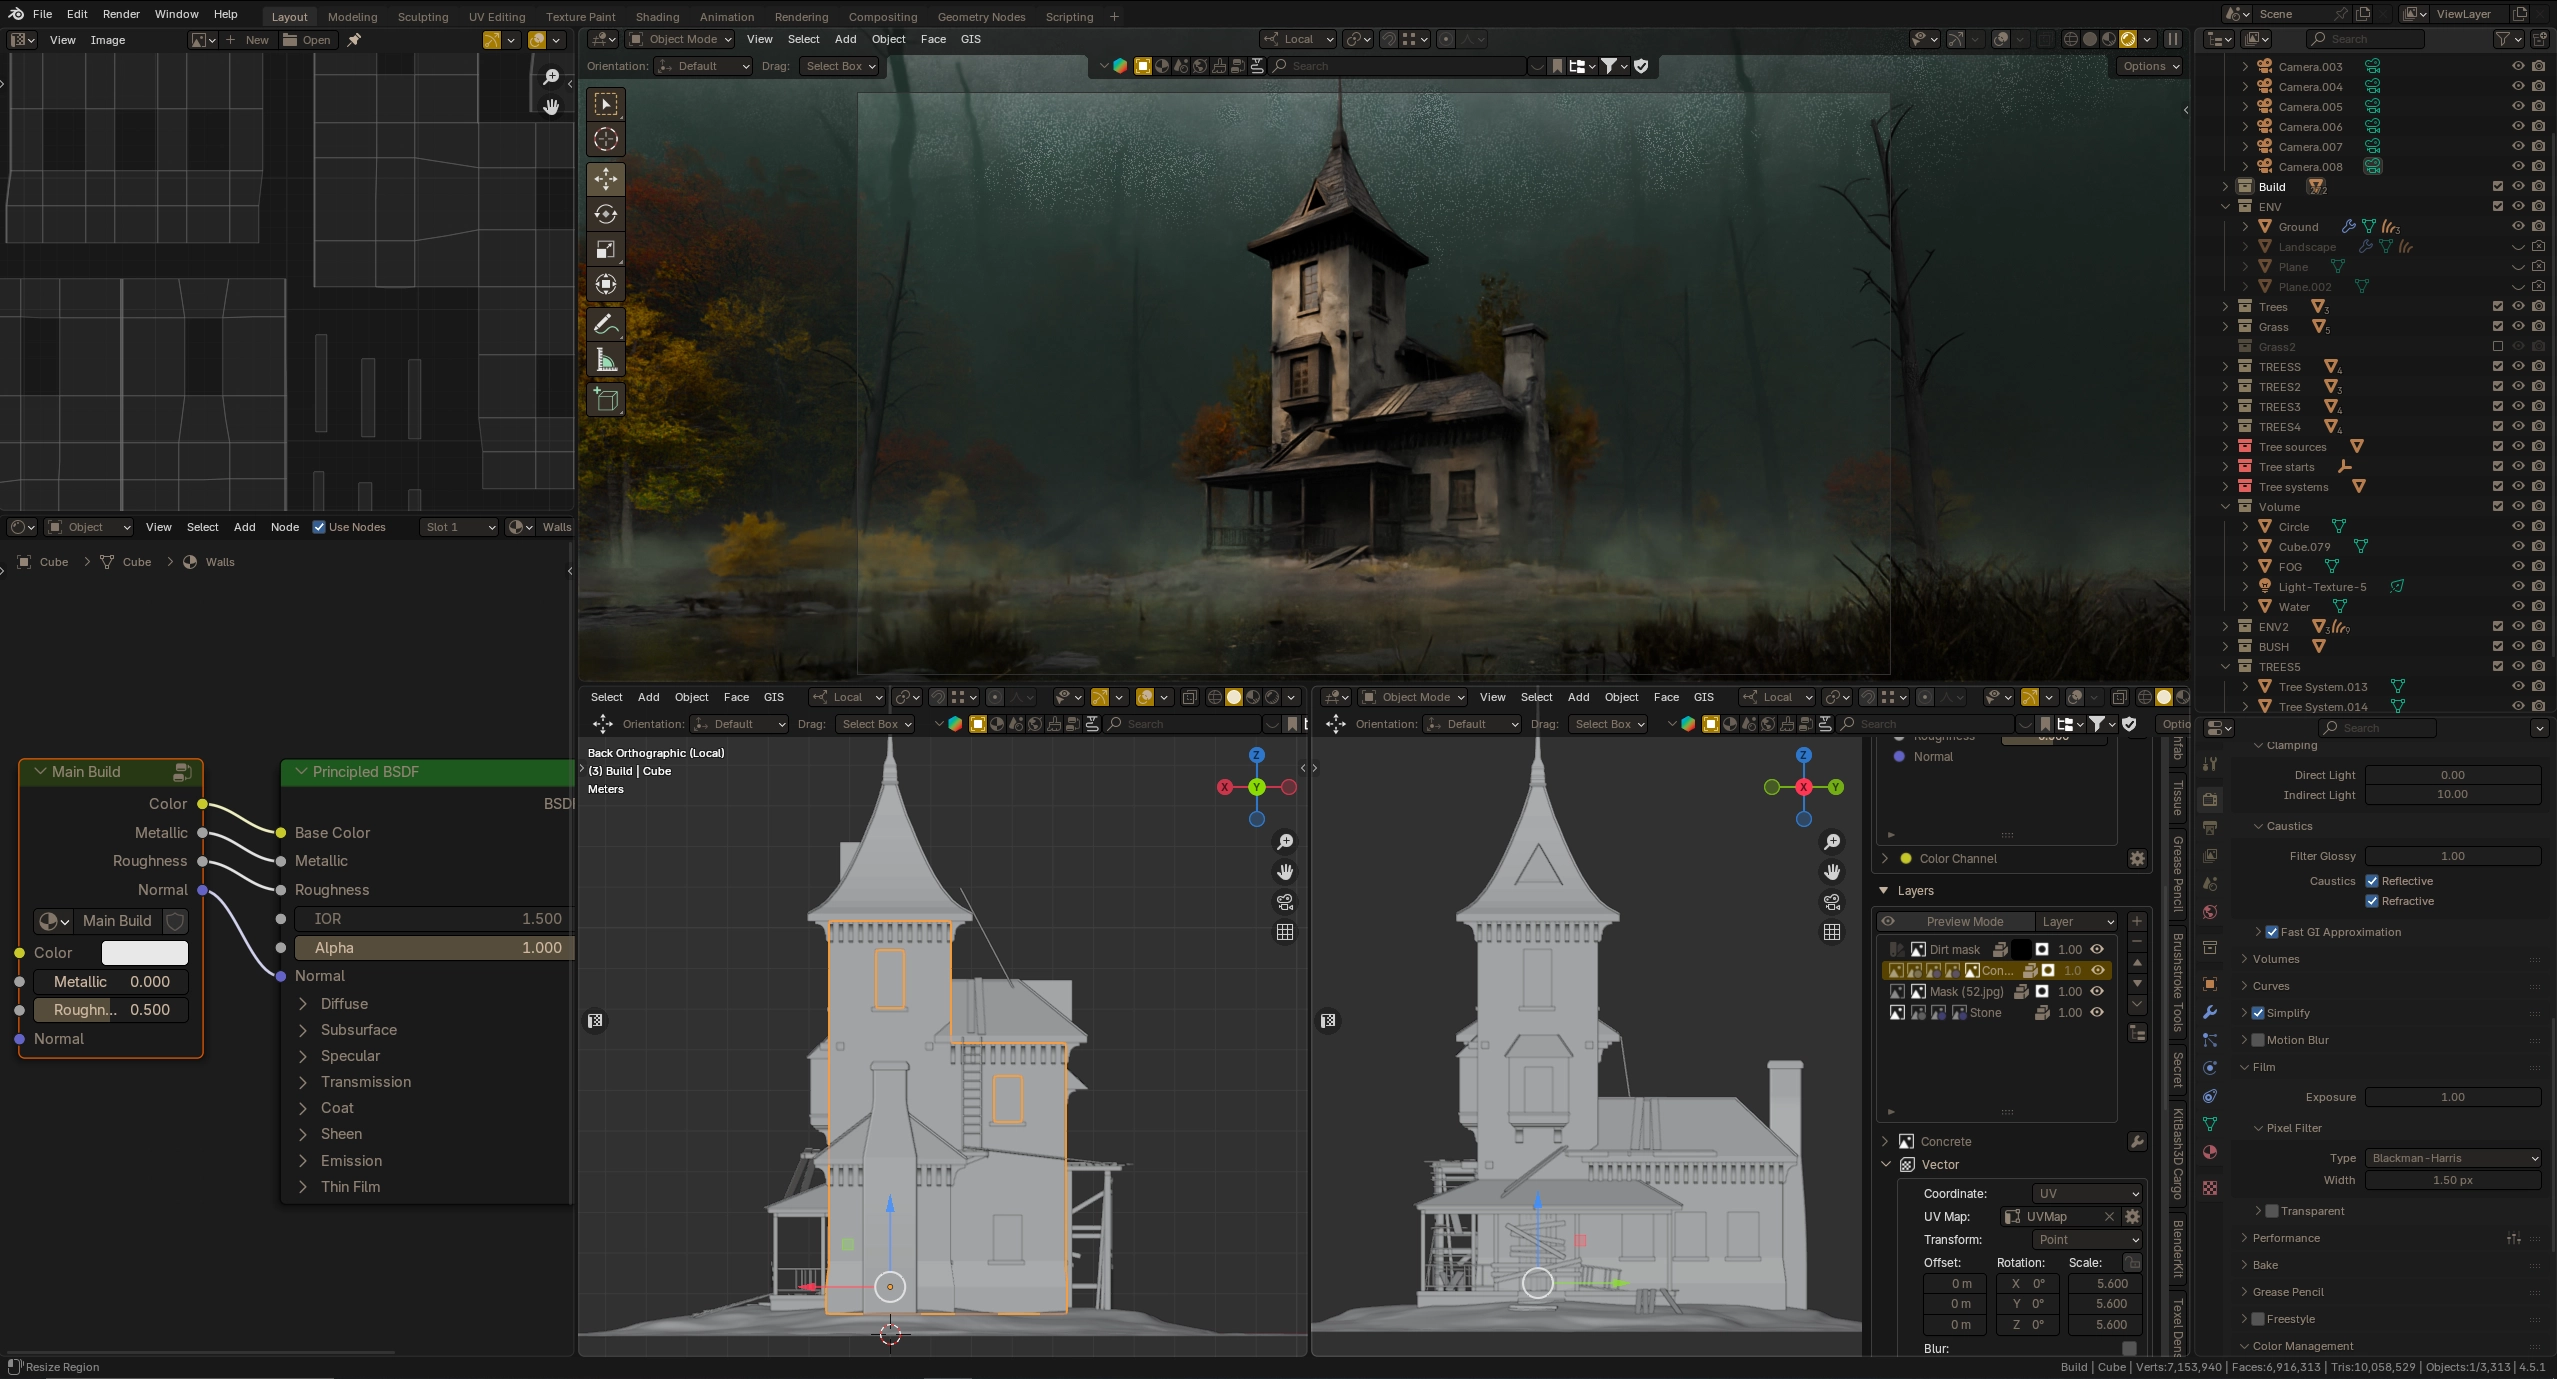Select the Scale tool icon
The width and height of the screenshot is (2557, 1379).
606,249
